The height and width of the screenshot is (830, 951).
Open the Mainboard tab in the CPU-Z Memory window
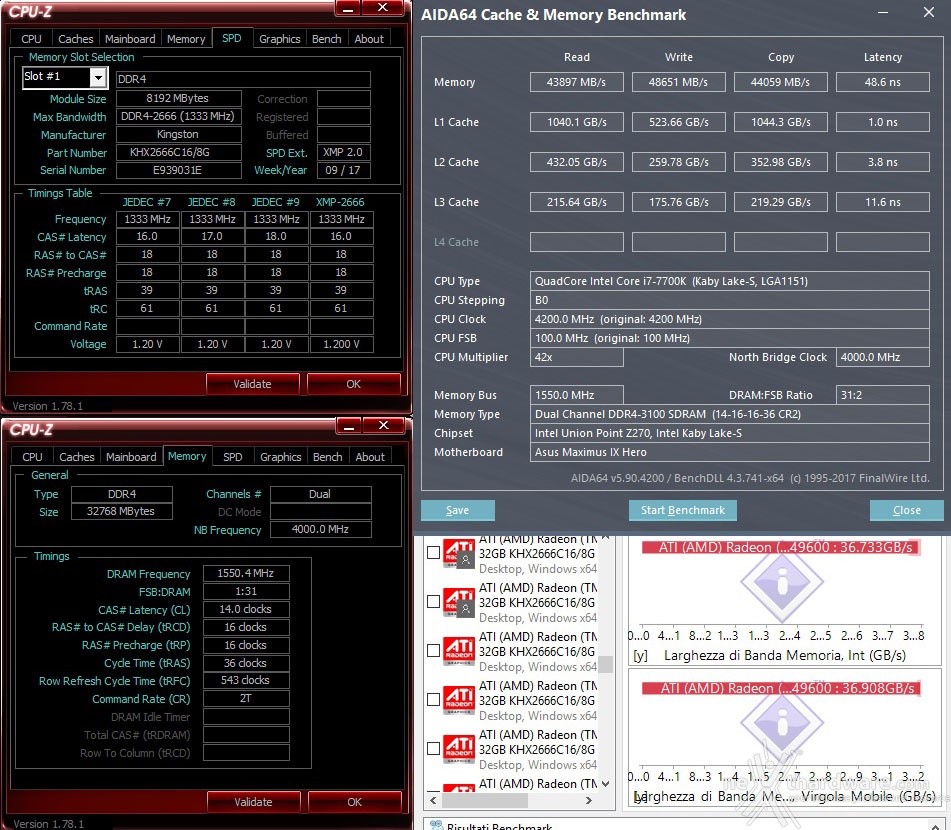pos(131,457)
